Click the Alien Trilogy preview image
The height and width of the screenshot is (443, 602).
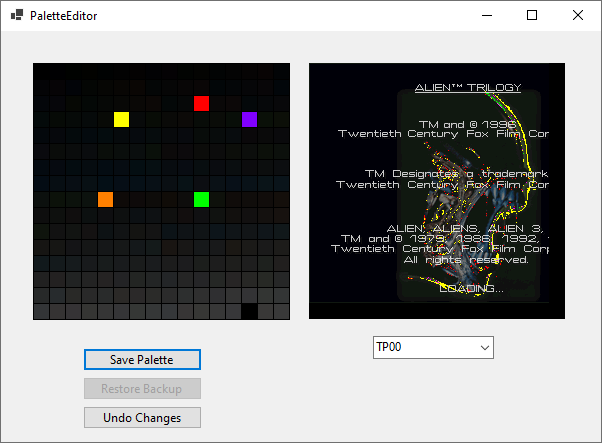pos(437,191)
